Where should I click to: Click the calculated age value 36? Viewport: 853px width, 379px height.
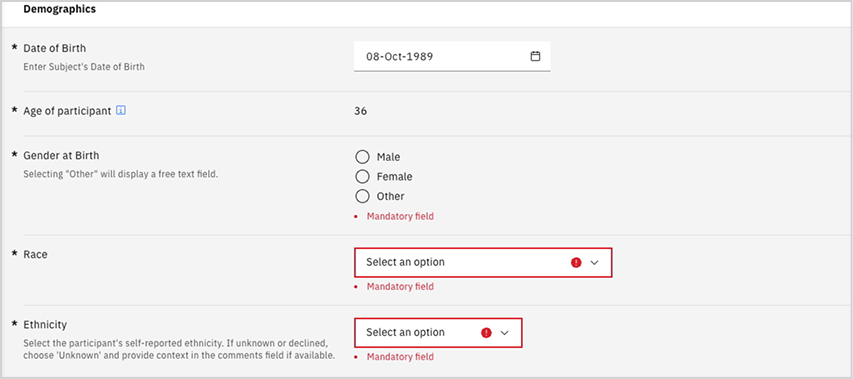tap(360, 111)
